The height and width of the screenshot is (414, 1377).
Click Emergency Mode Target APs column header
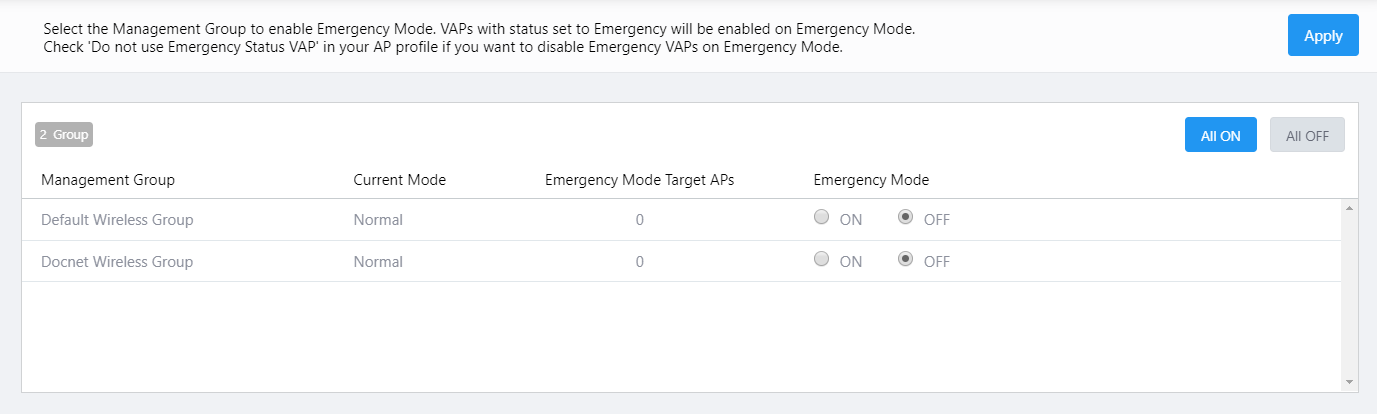tap(639, 180)
